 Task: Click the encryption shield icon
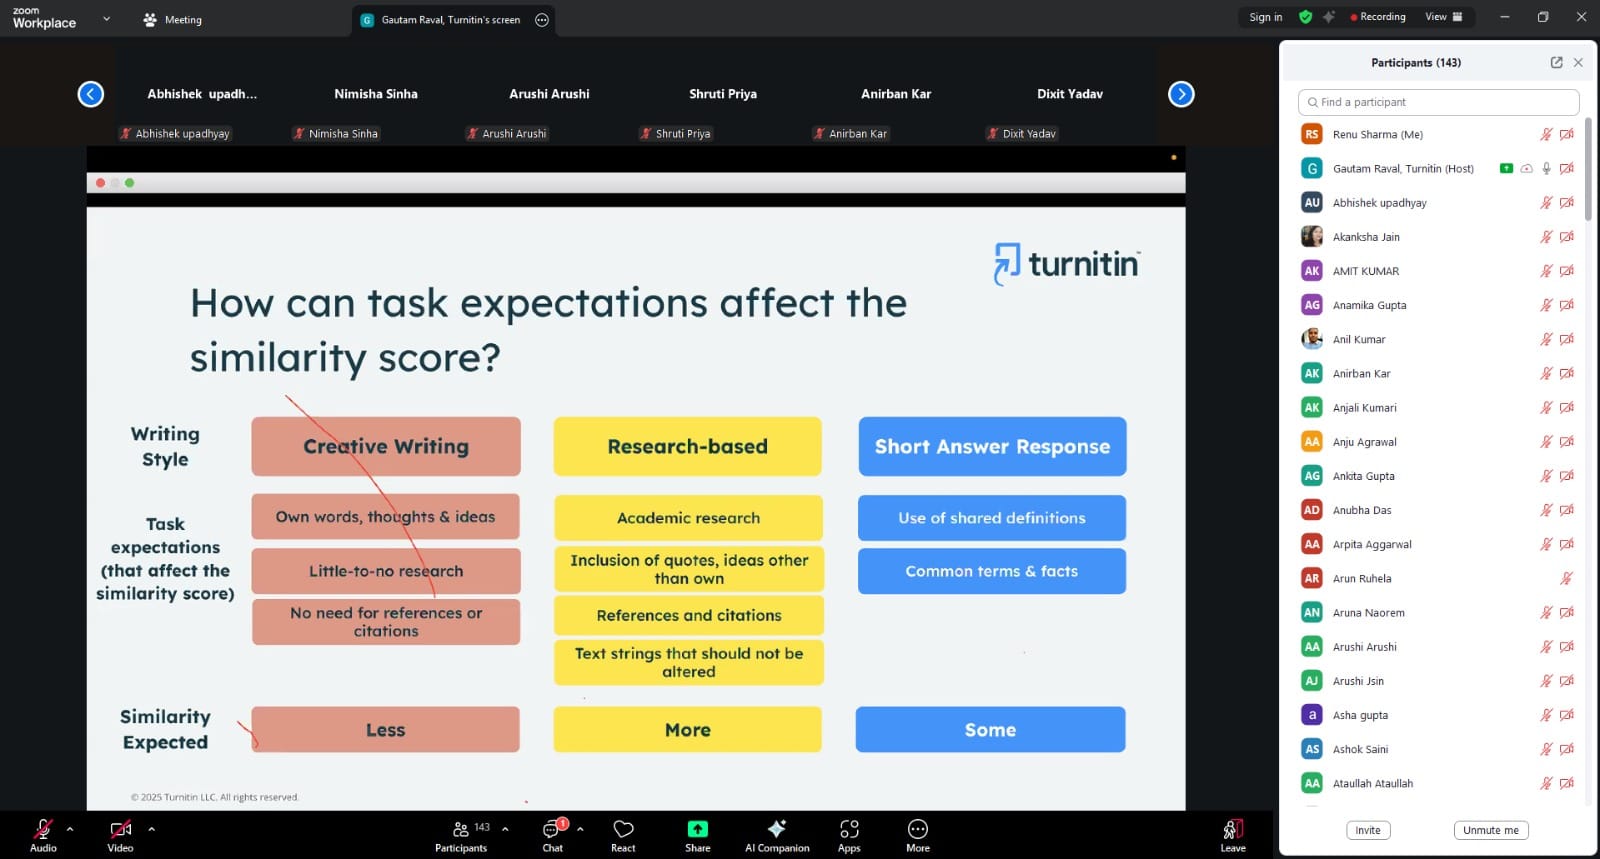(1305, 17)
